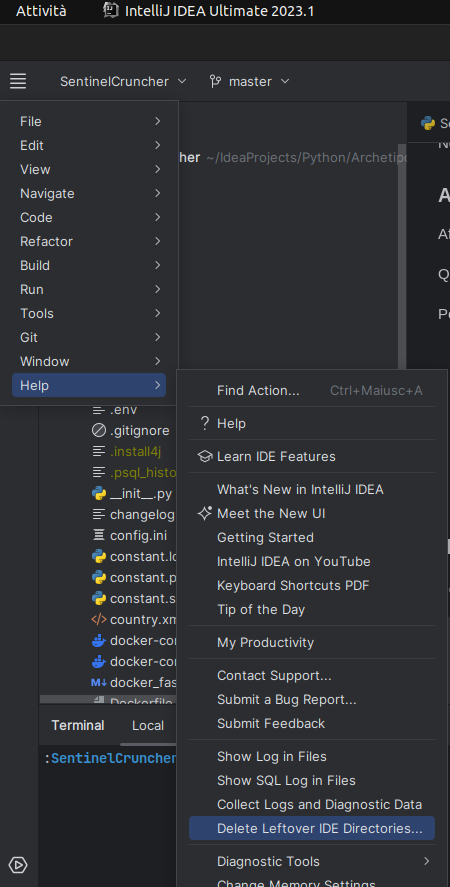Open Keyboard Shortcuts PDF
The width and height of the screenshot is (450, 887).
click(x=312, y=585)
